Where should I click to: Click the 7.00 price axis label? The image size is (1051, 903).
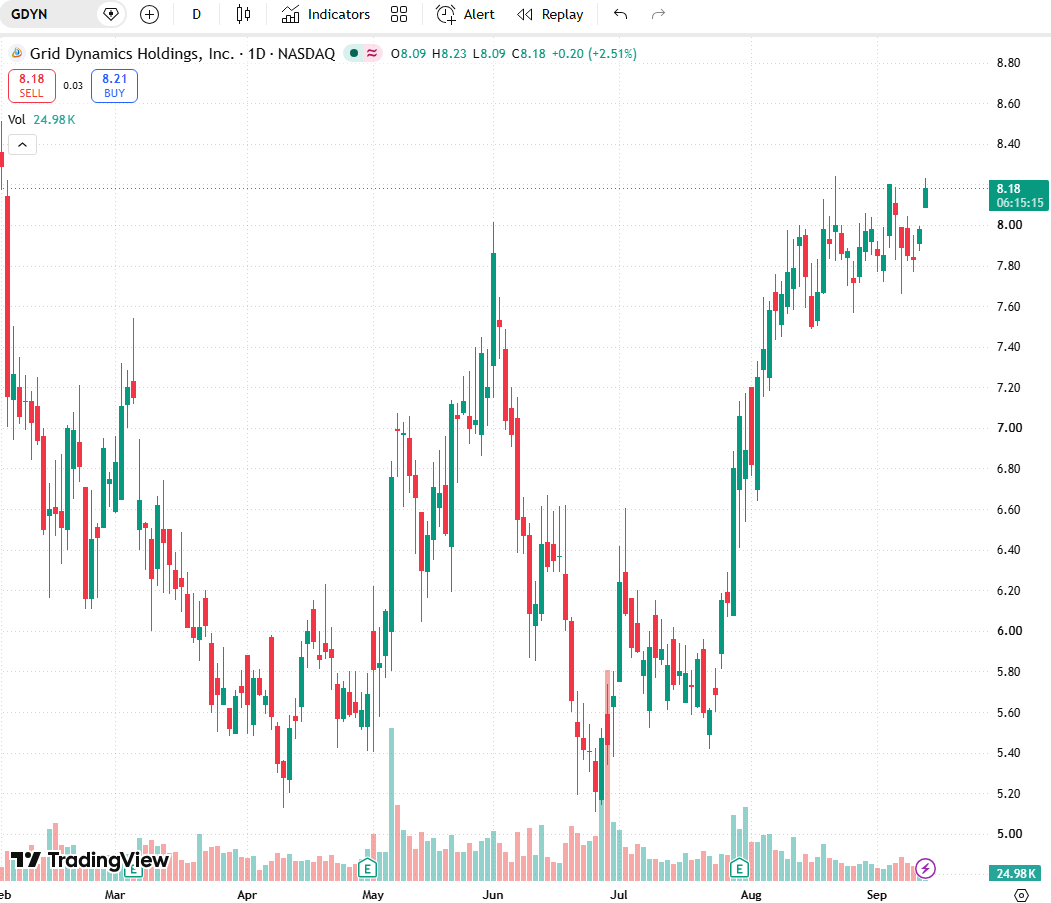click(1009, 428)
